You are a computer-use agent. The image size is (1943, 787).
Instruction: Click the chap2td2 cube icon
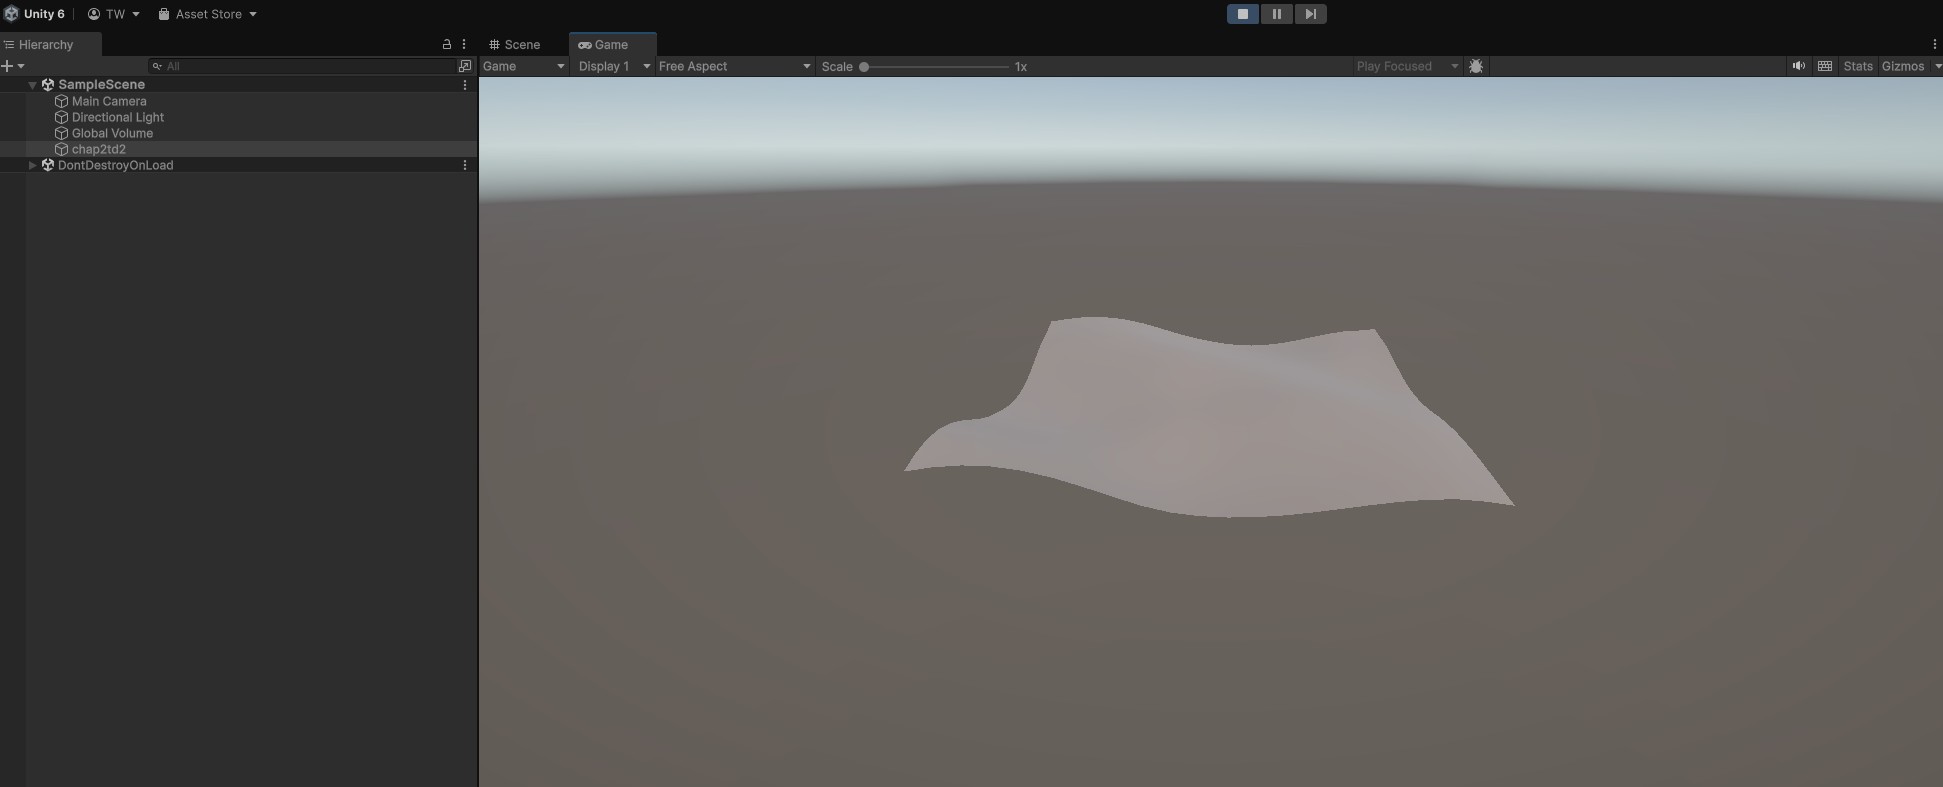coord(61,149)
